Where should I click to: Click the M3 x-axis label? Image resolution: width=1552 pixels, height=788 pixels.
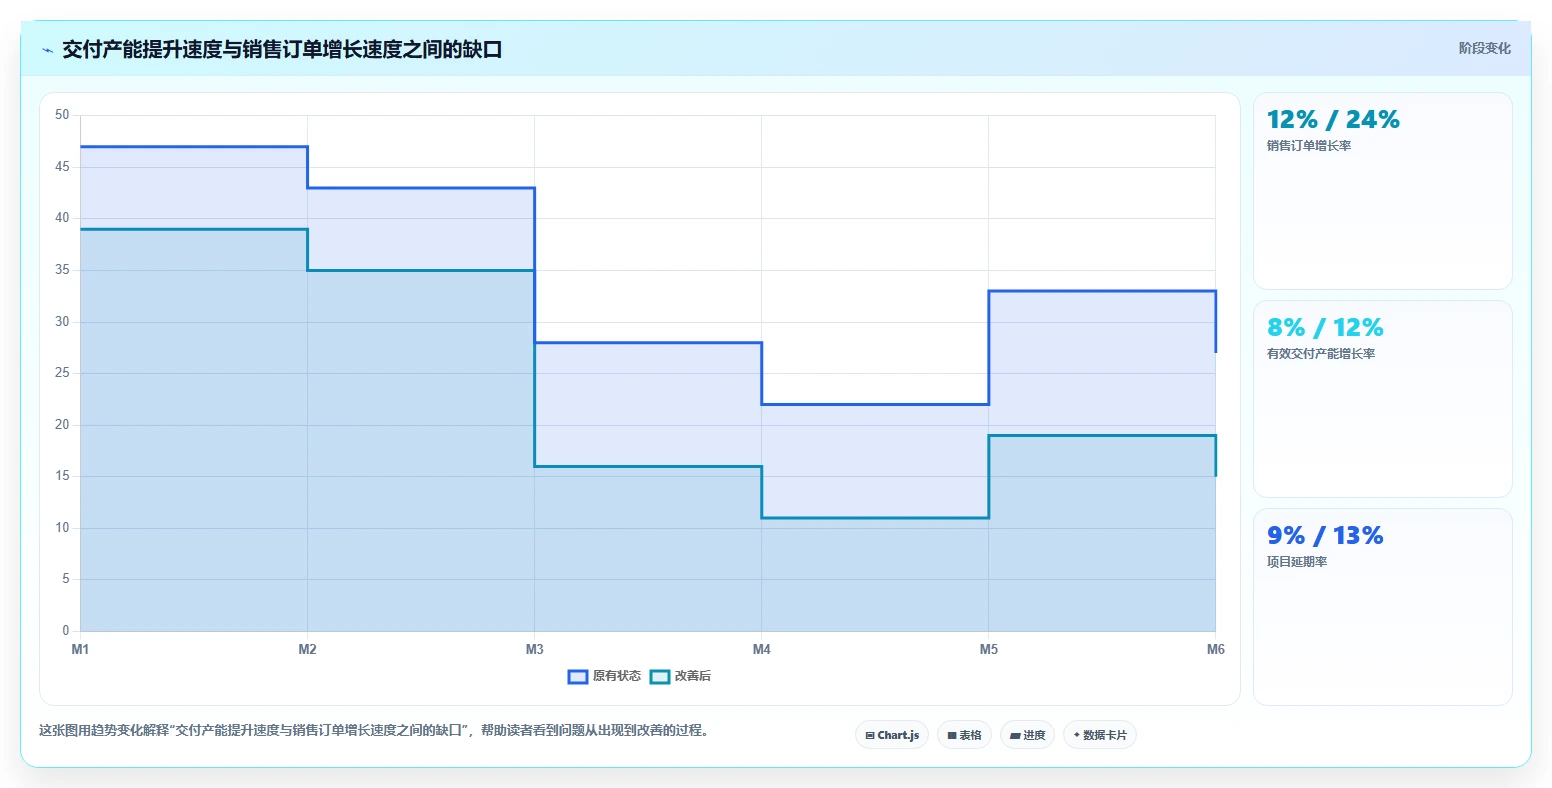534,650
